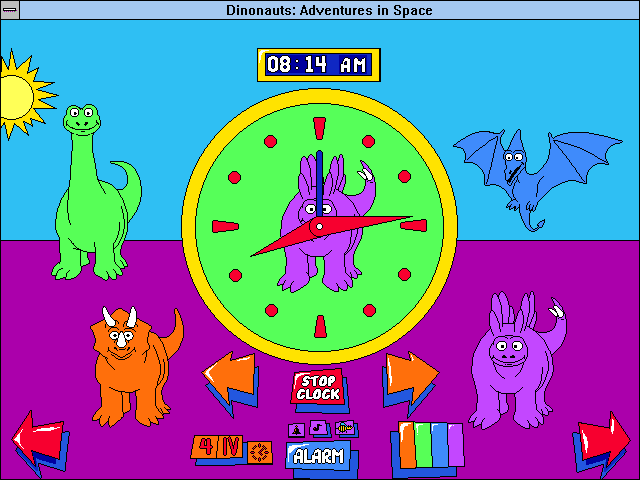Select the bell alarm sound icon

point(297,430)
